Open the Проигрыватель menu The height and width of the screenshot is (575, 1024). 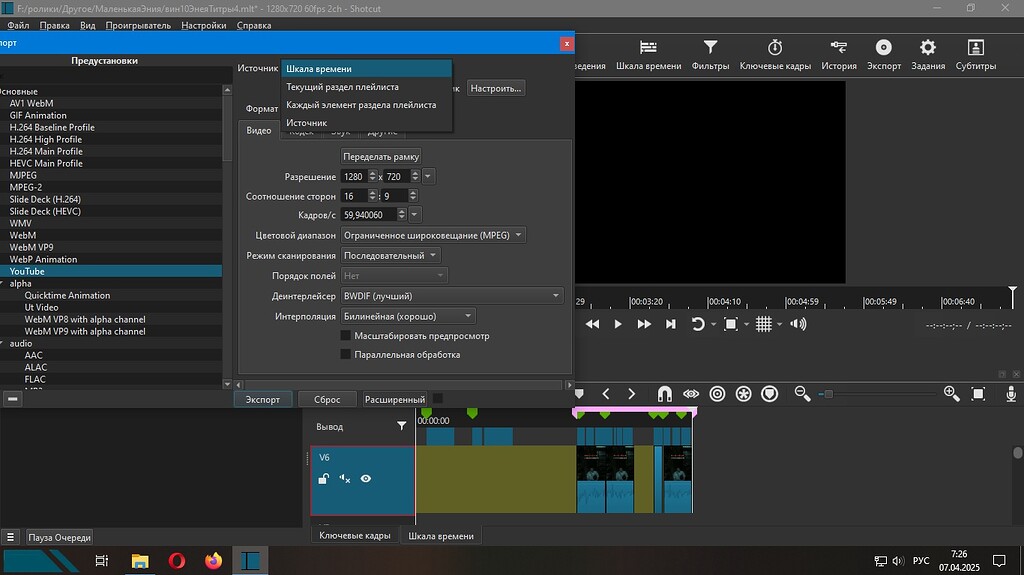tap(138, 25)
